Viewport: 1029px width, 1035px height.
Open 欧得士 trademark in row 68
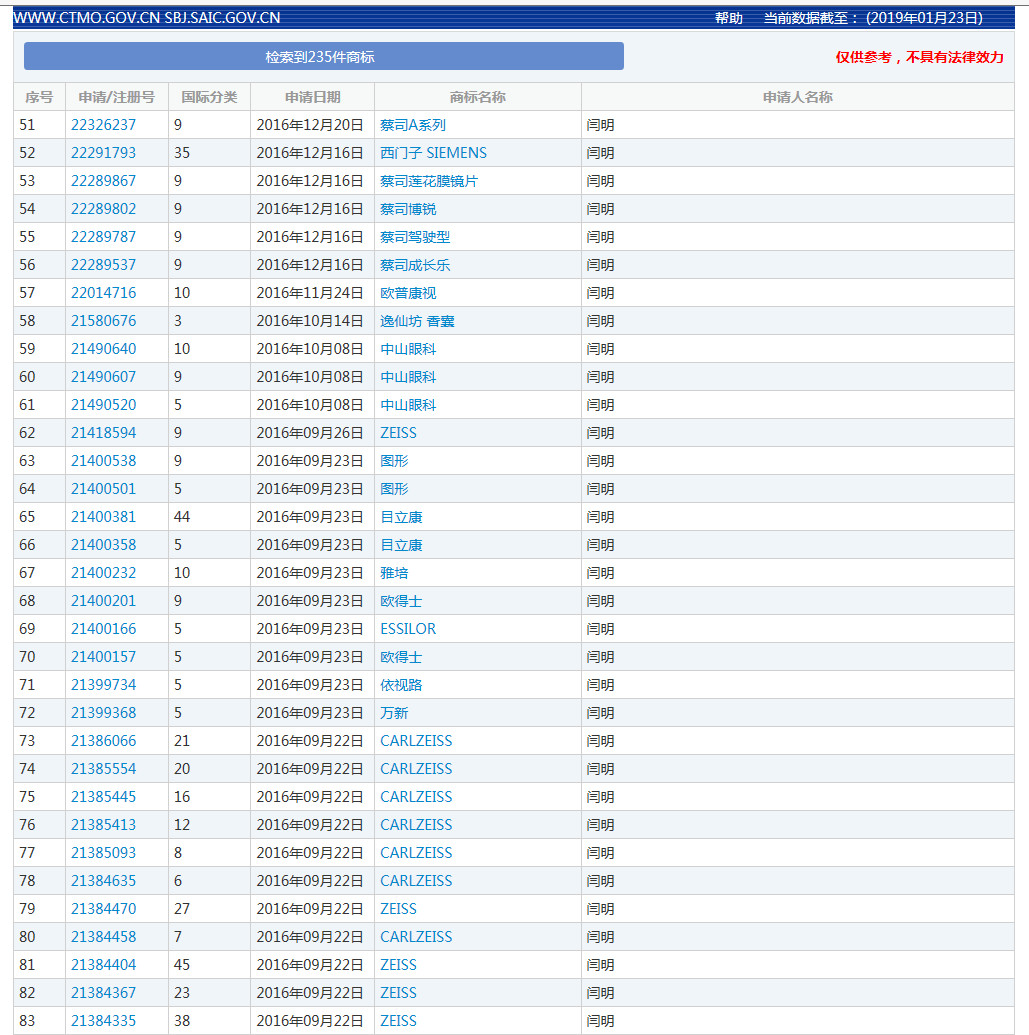[401, 601]
